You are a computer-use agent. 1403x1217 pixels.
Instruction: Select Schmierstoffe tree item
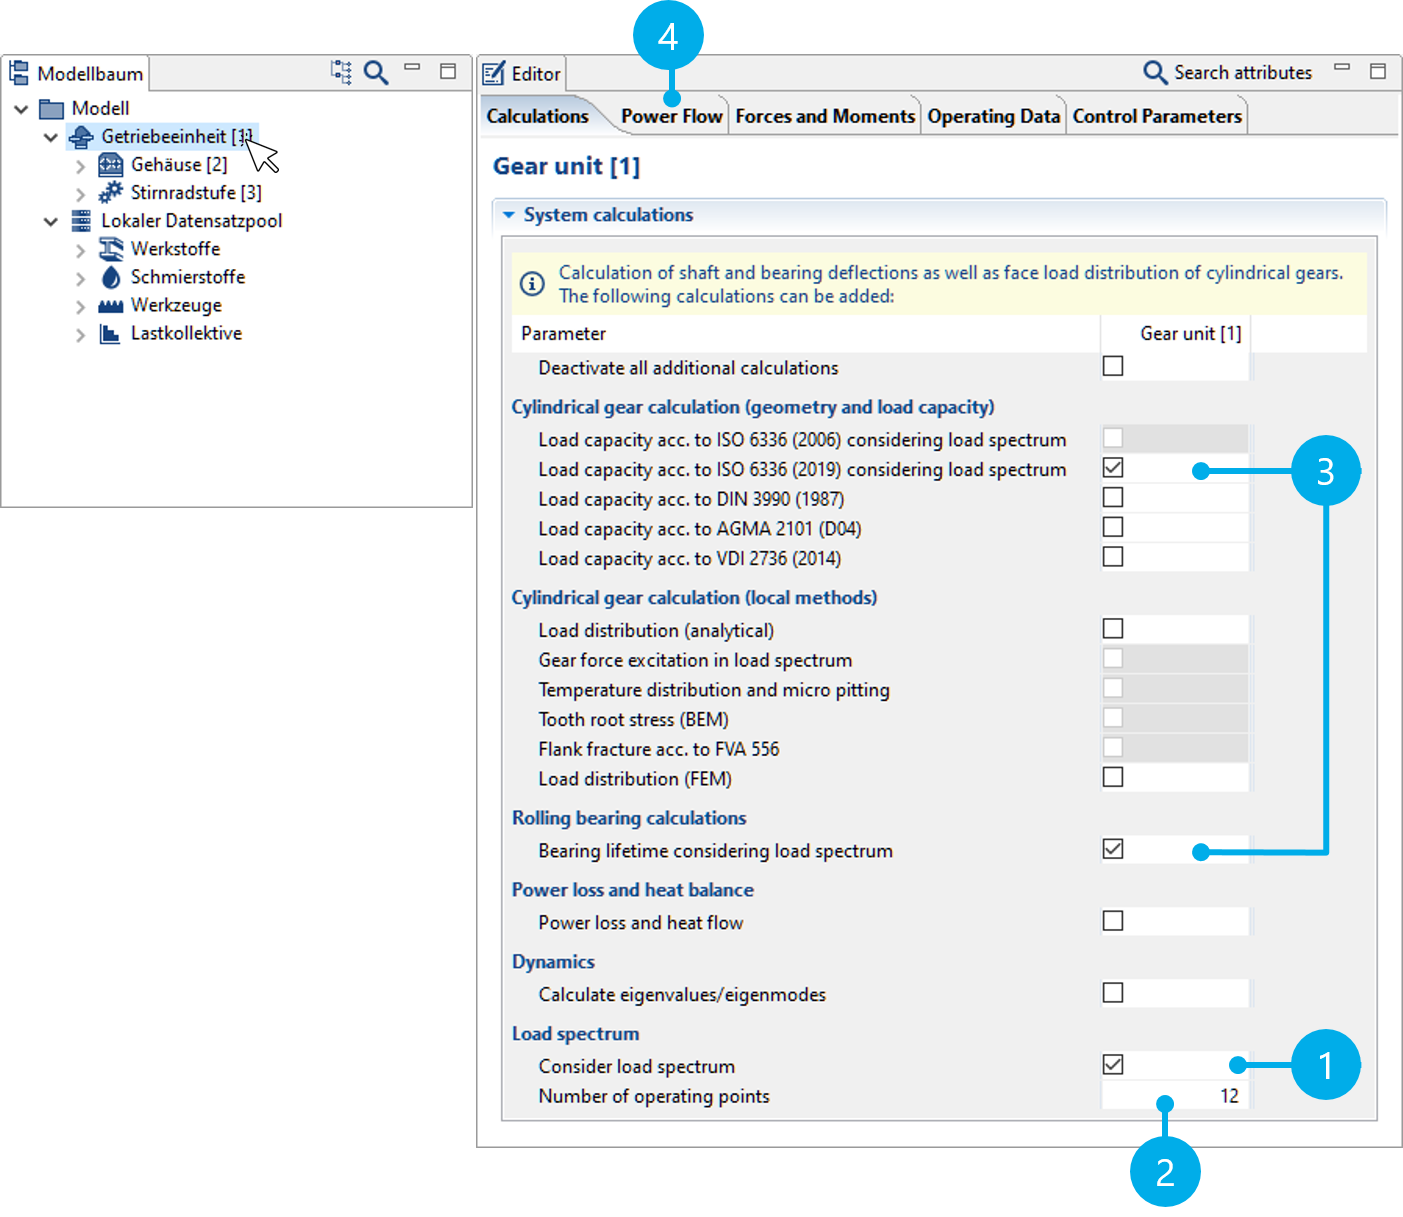pyautogui.click(x=188, y=276)
